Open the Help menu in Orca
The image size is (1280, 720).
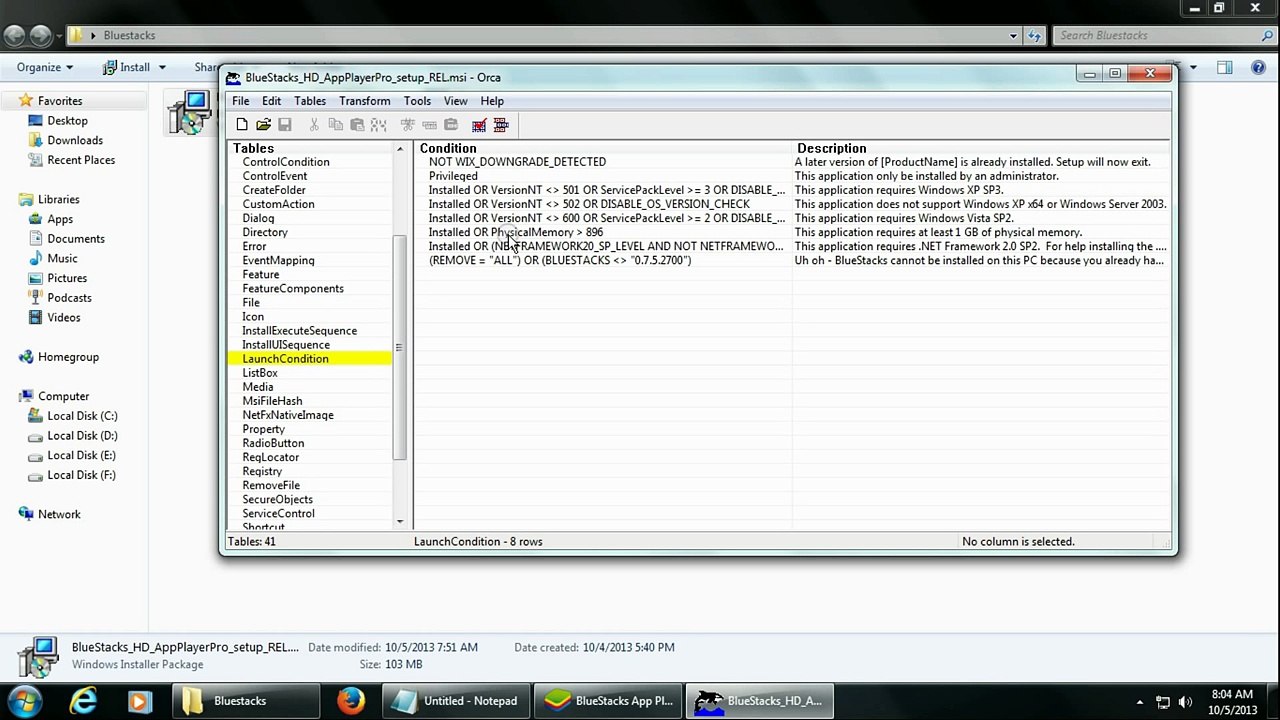[492, 101]
